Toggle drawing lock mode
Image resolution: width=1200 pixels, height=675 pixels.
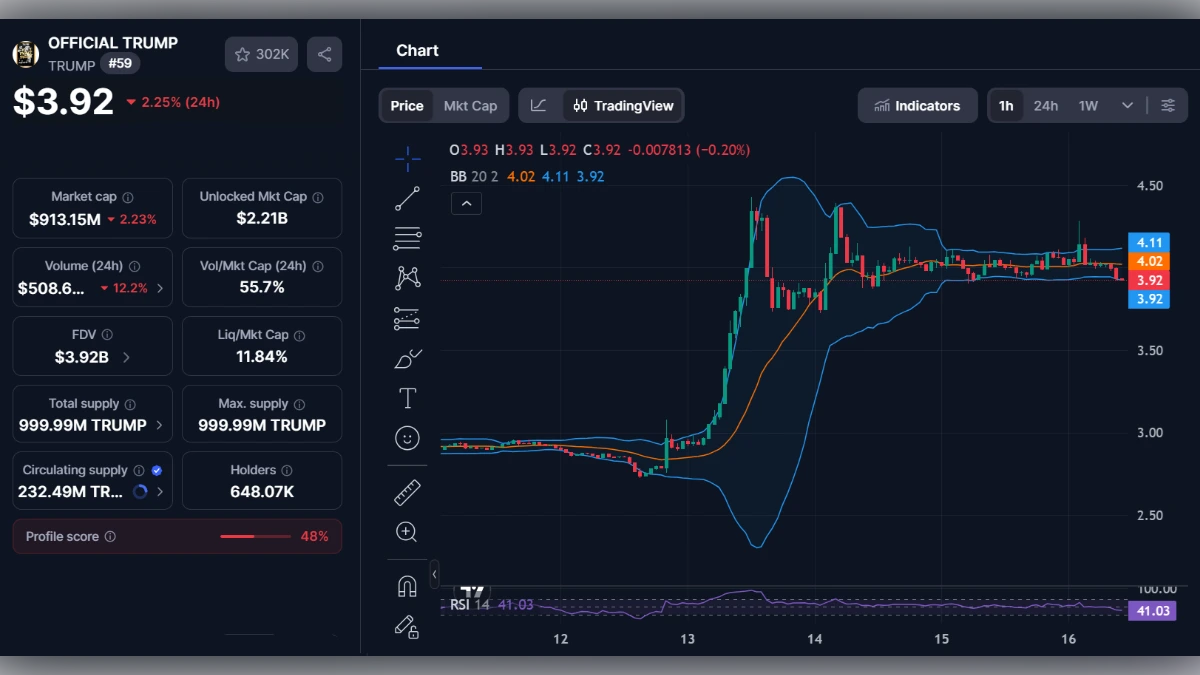click(x=407, y=627)
